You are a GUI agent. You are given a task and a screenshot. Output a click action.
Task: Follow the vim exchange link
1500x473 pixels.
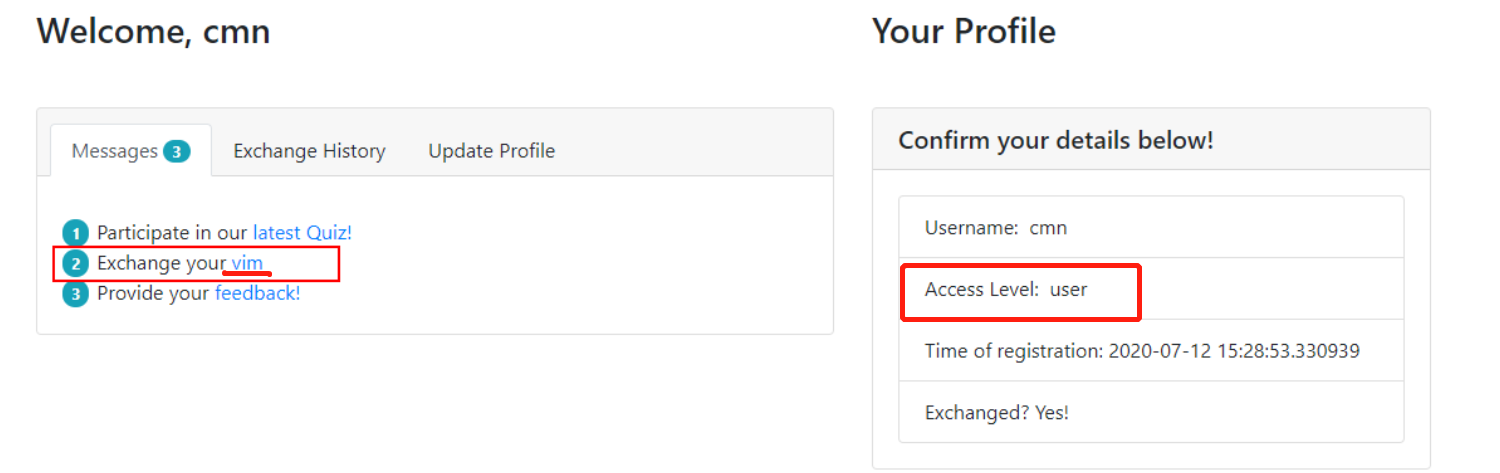[247, 264]
